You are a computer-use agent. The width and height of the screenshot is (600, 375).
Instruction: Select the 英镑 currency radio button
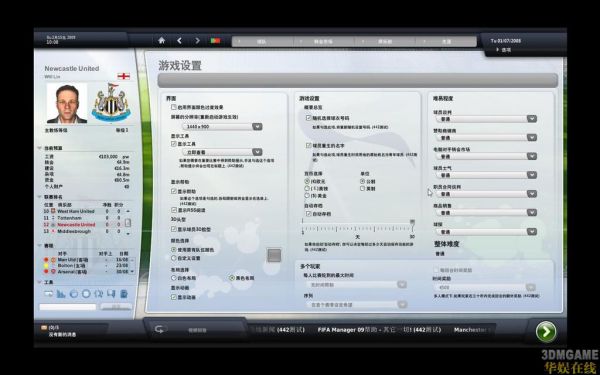[x=307, y=189]
